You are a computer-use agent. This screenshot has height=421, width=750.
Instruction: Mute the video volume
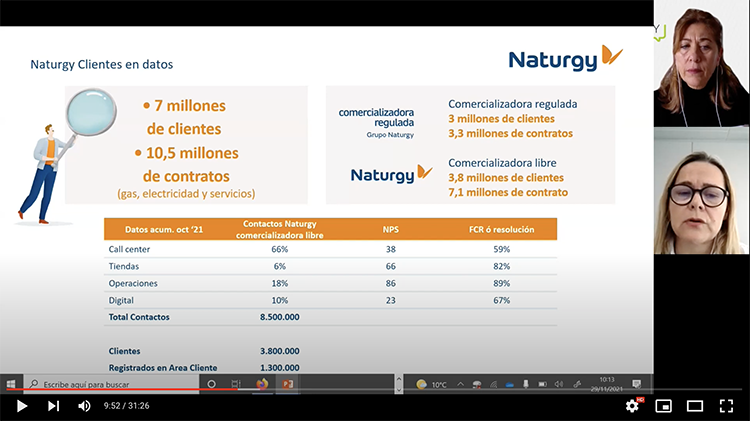point(84,406)
